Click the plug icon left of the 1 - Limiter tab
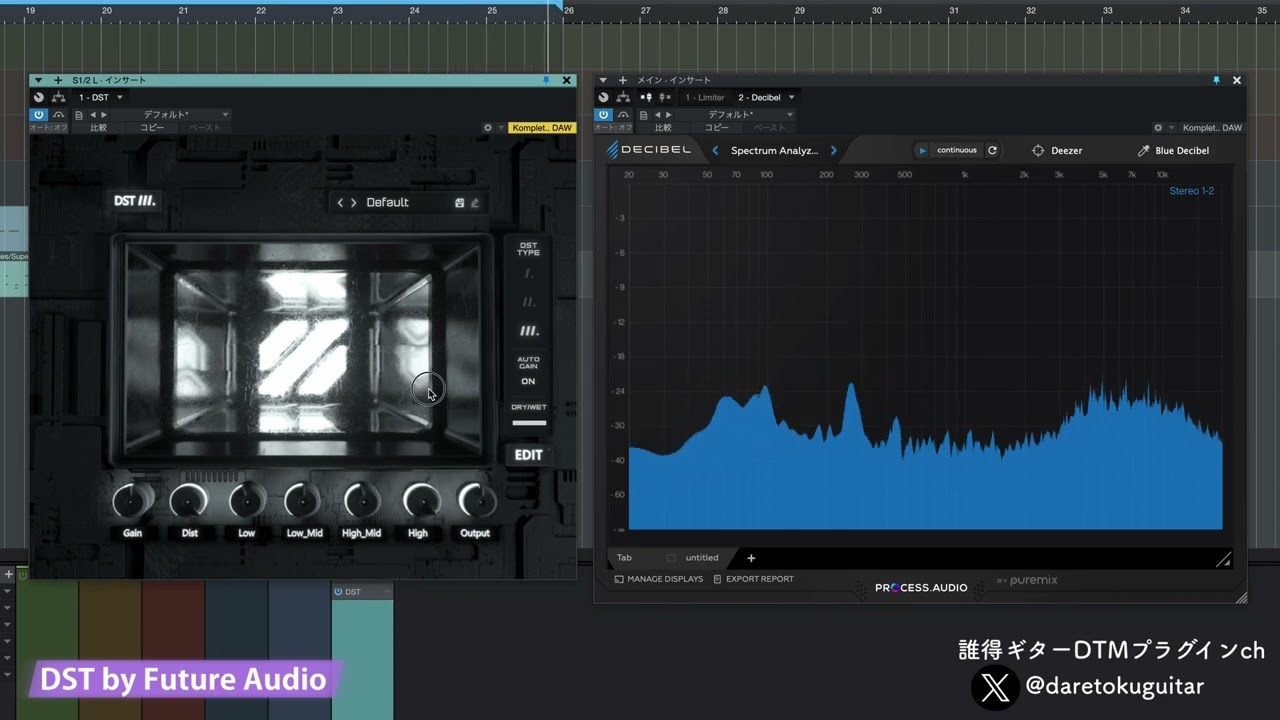This screenshot has width=1280, height=720. click(x=665, y=97)
